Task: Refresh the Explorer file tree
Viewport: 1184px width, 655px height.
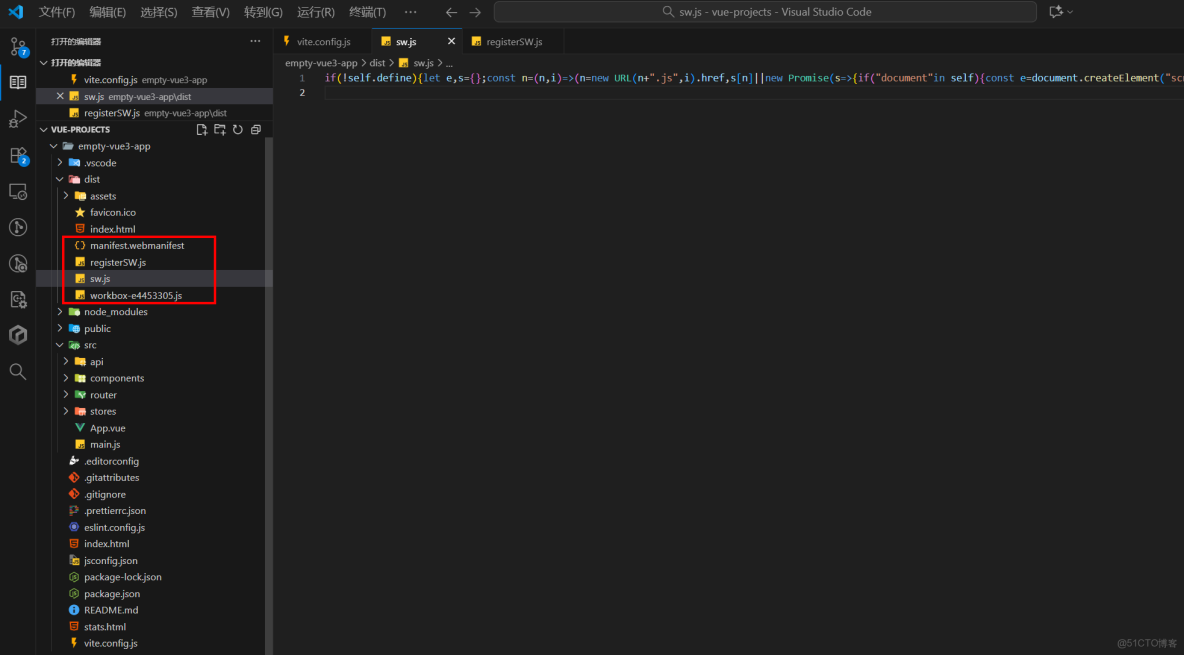Action: click(x=237, y=129)
